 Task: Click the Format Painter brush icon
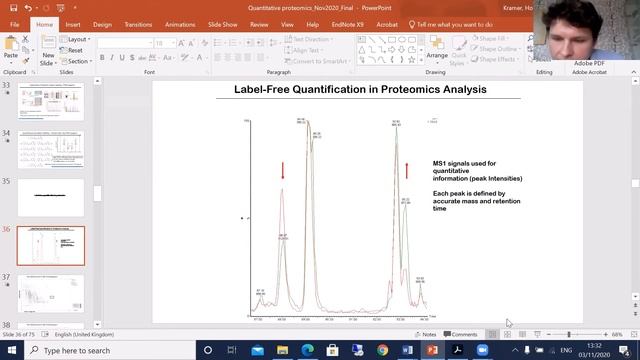25,61
